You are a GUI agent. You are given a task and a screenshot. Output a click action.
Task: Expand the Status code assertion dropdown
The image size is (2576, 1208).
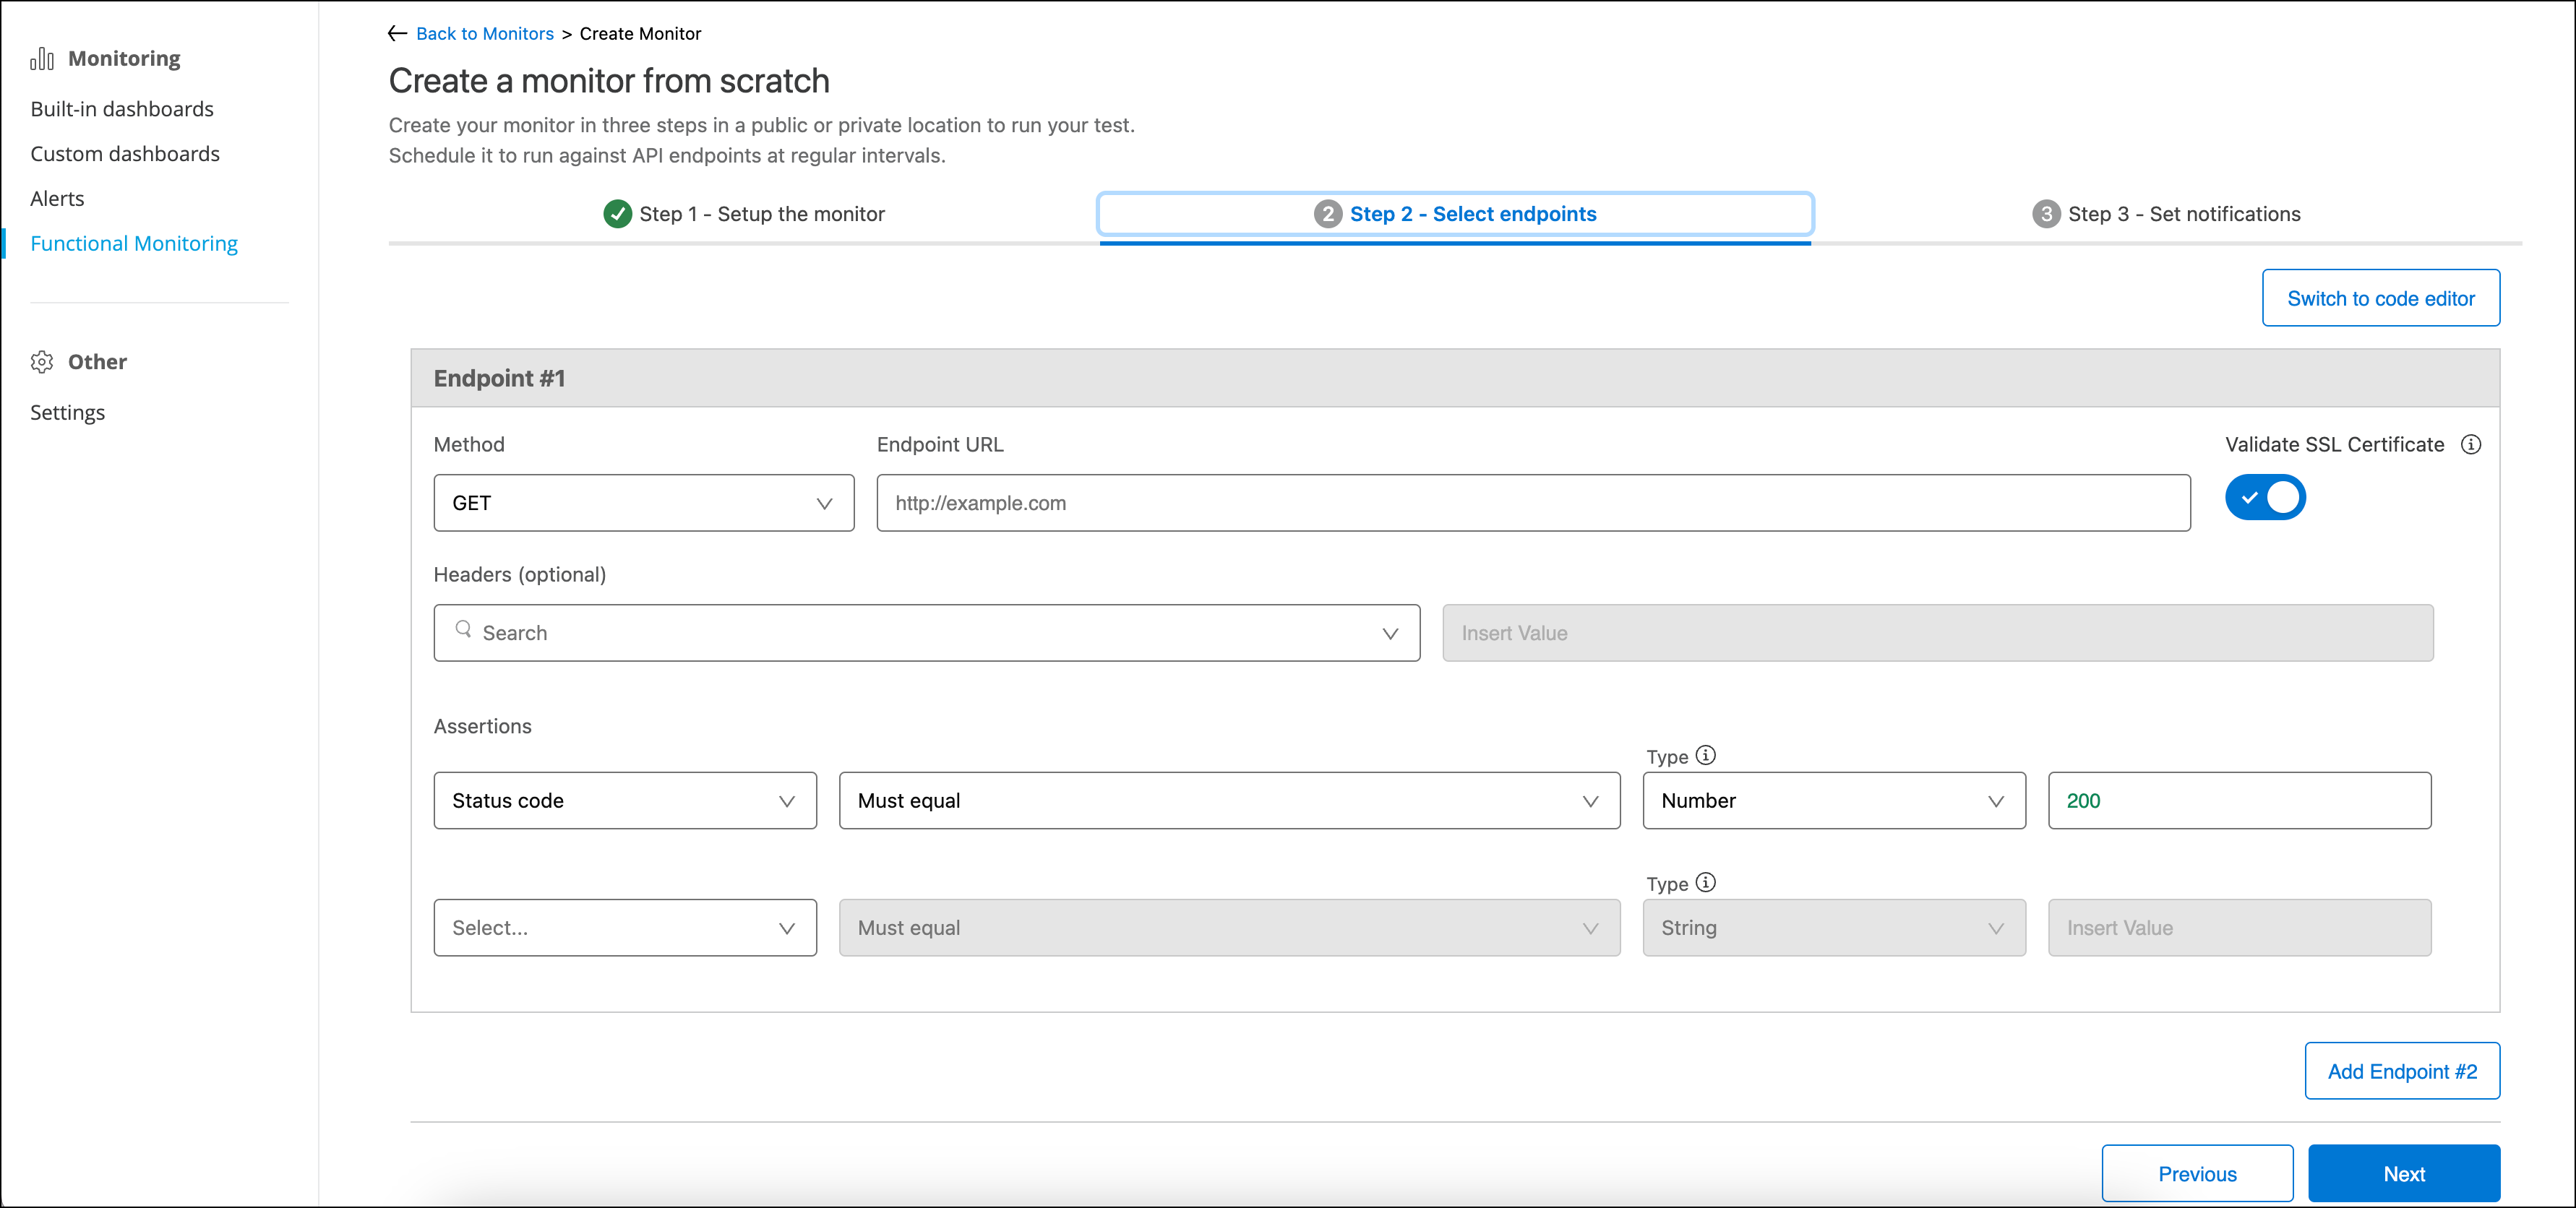625,801
